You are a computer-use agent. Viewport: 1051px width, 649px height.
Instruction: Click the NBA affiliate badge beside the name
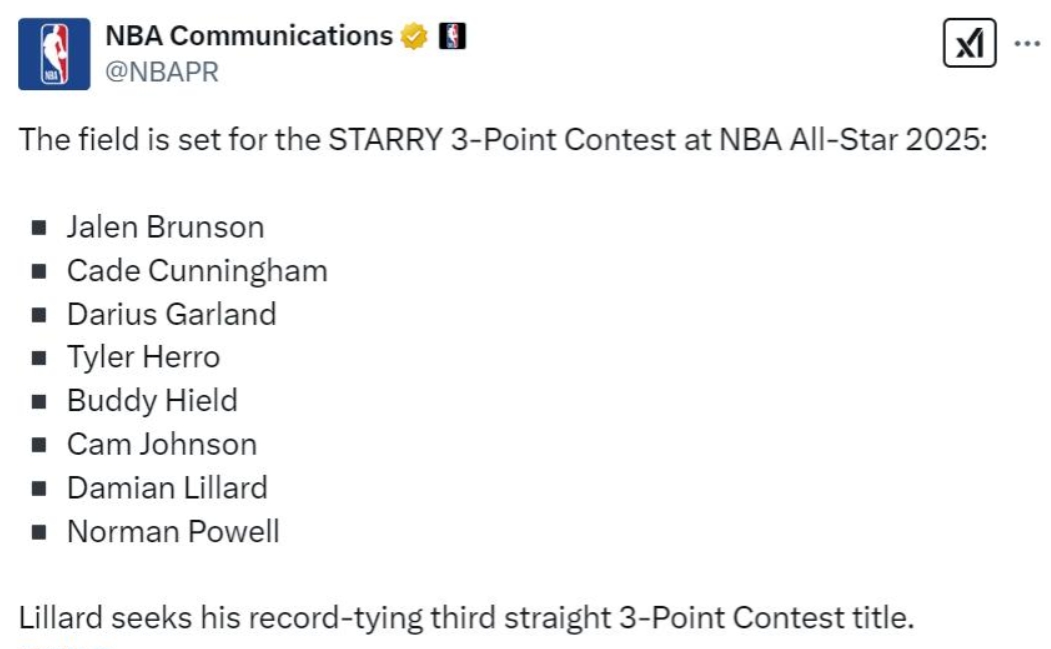click(x=453, y=37)
